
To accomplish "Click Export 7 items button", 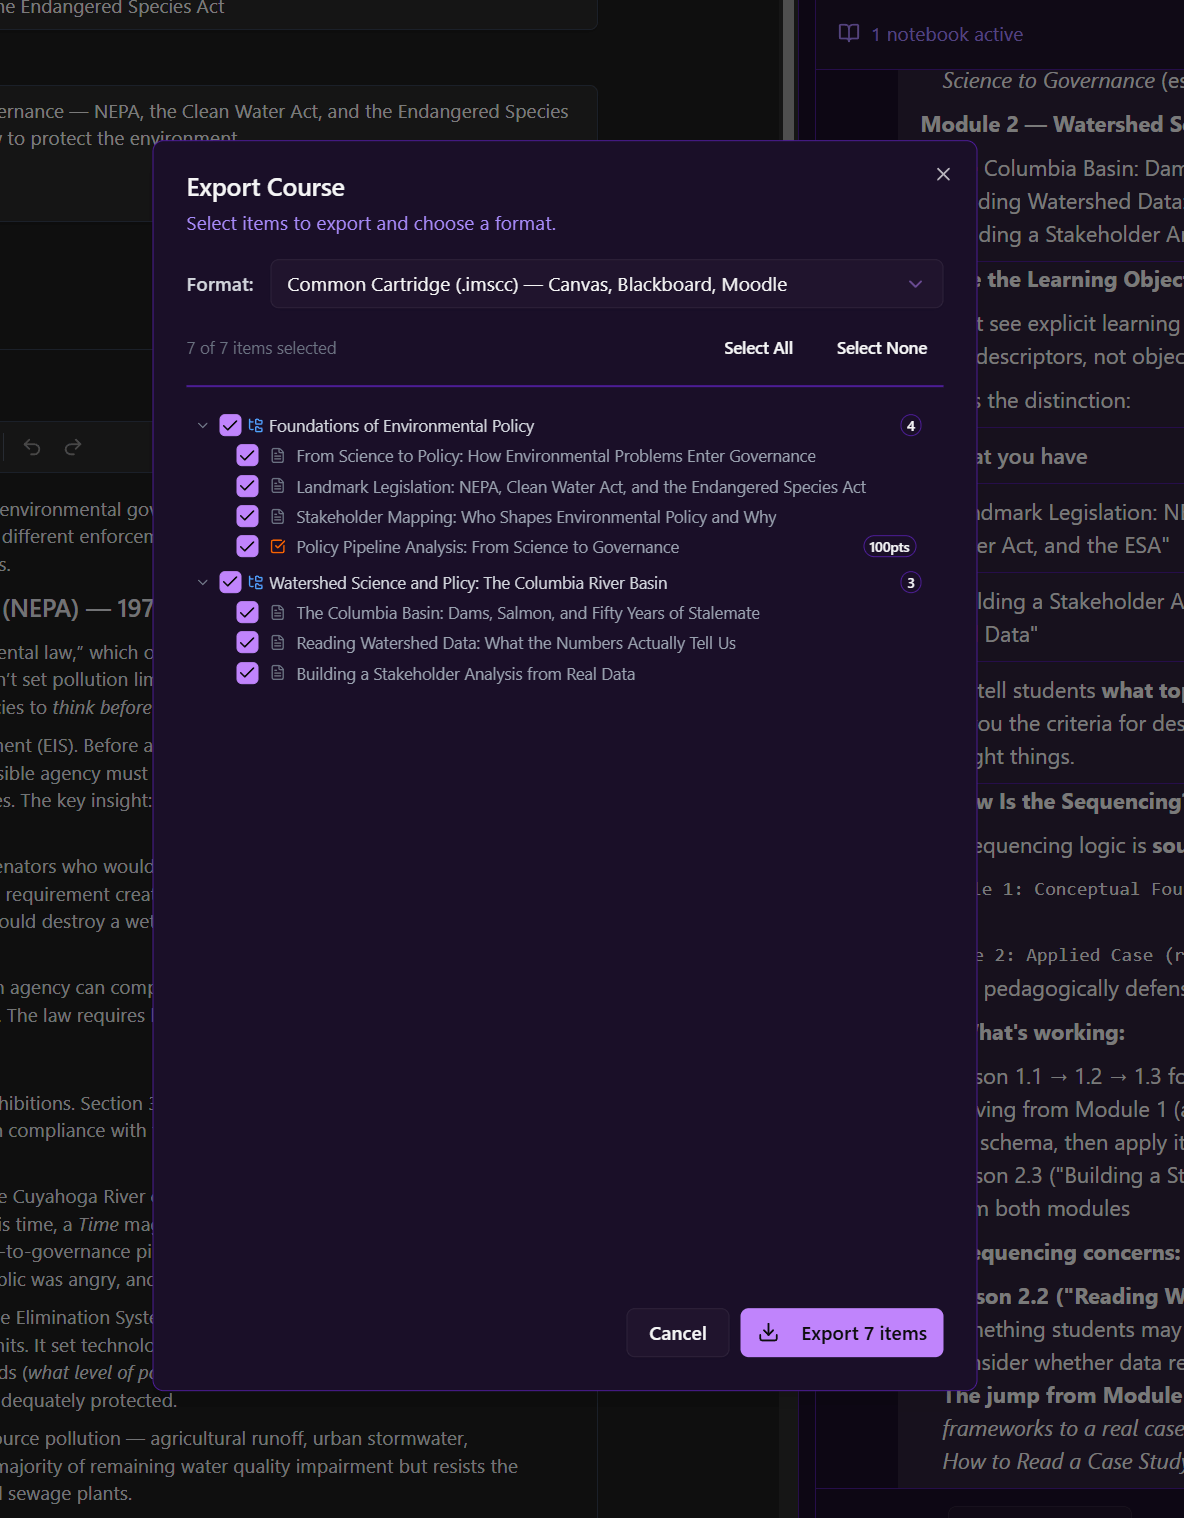I will [x=841, y=1333].
